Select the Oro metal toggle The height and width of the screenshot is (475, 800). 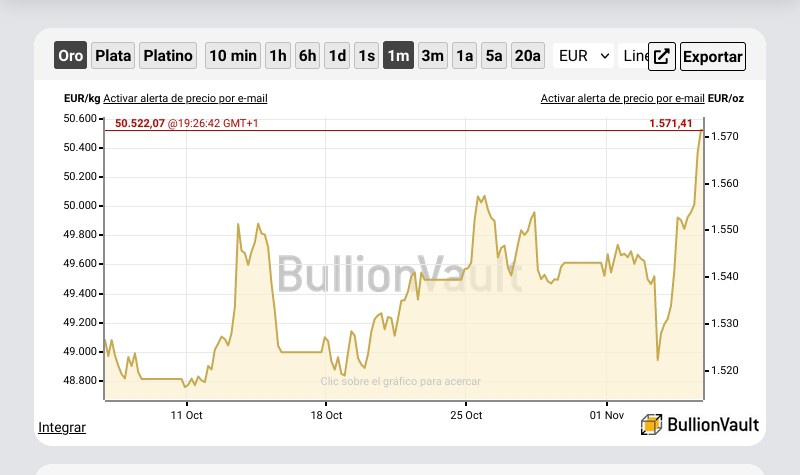pos(70,55)
